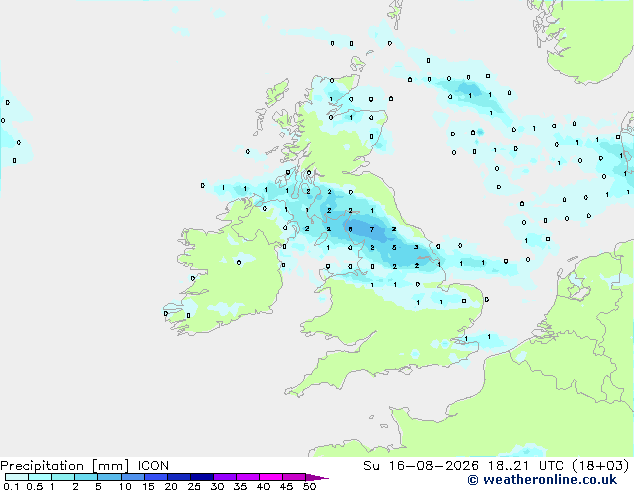Select the above-50 purple arrow of legend
This screenshot has height=490, width=634.
click(317, 477)
